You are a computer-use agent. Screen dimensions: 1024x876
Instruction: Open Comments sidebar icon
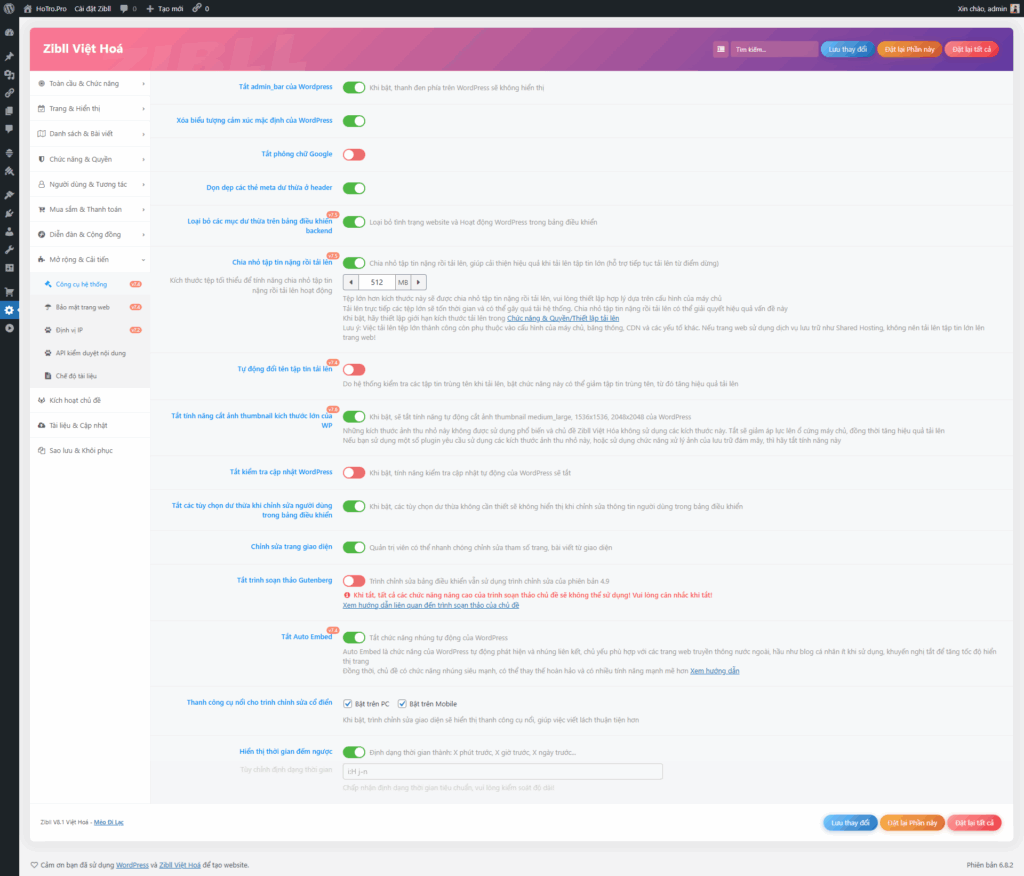9,129
